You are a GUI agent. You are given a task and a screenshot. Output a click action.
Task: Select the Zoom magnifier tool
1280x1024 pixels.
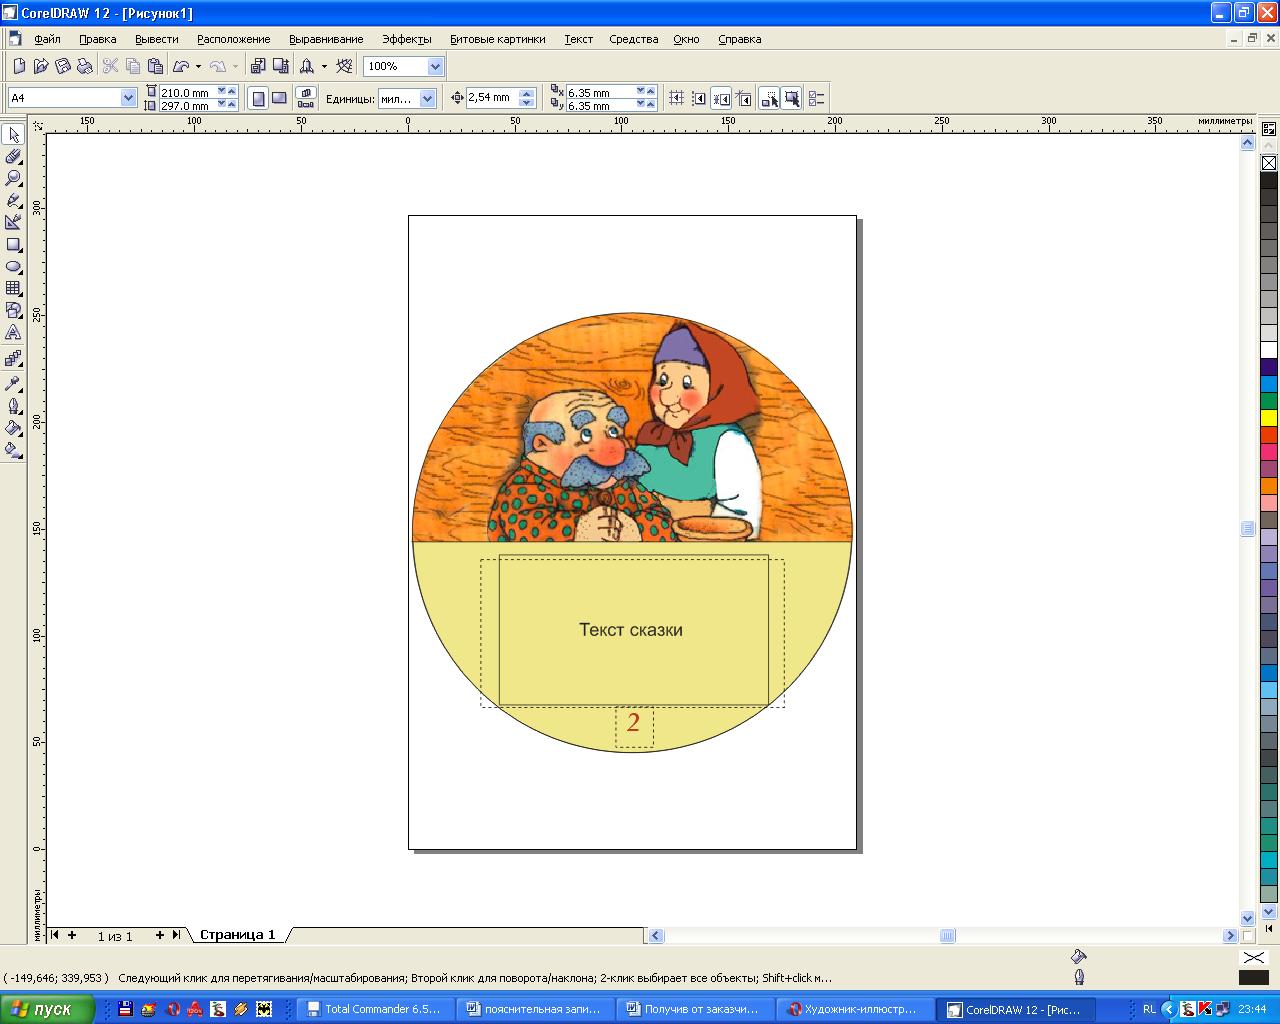[x=13, y=178]
